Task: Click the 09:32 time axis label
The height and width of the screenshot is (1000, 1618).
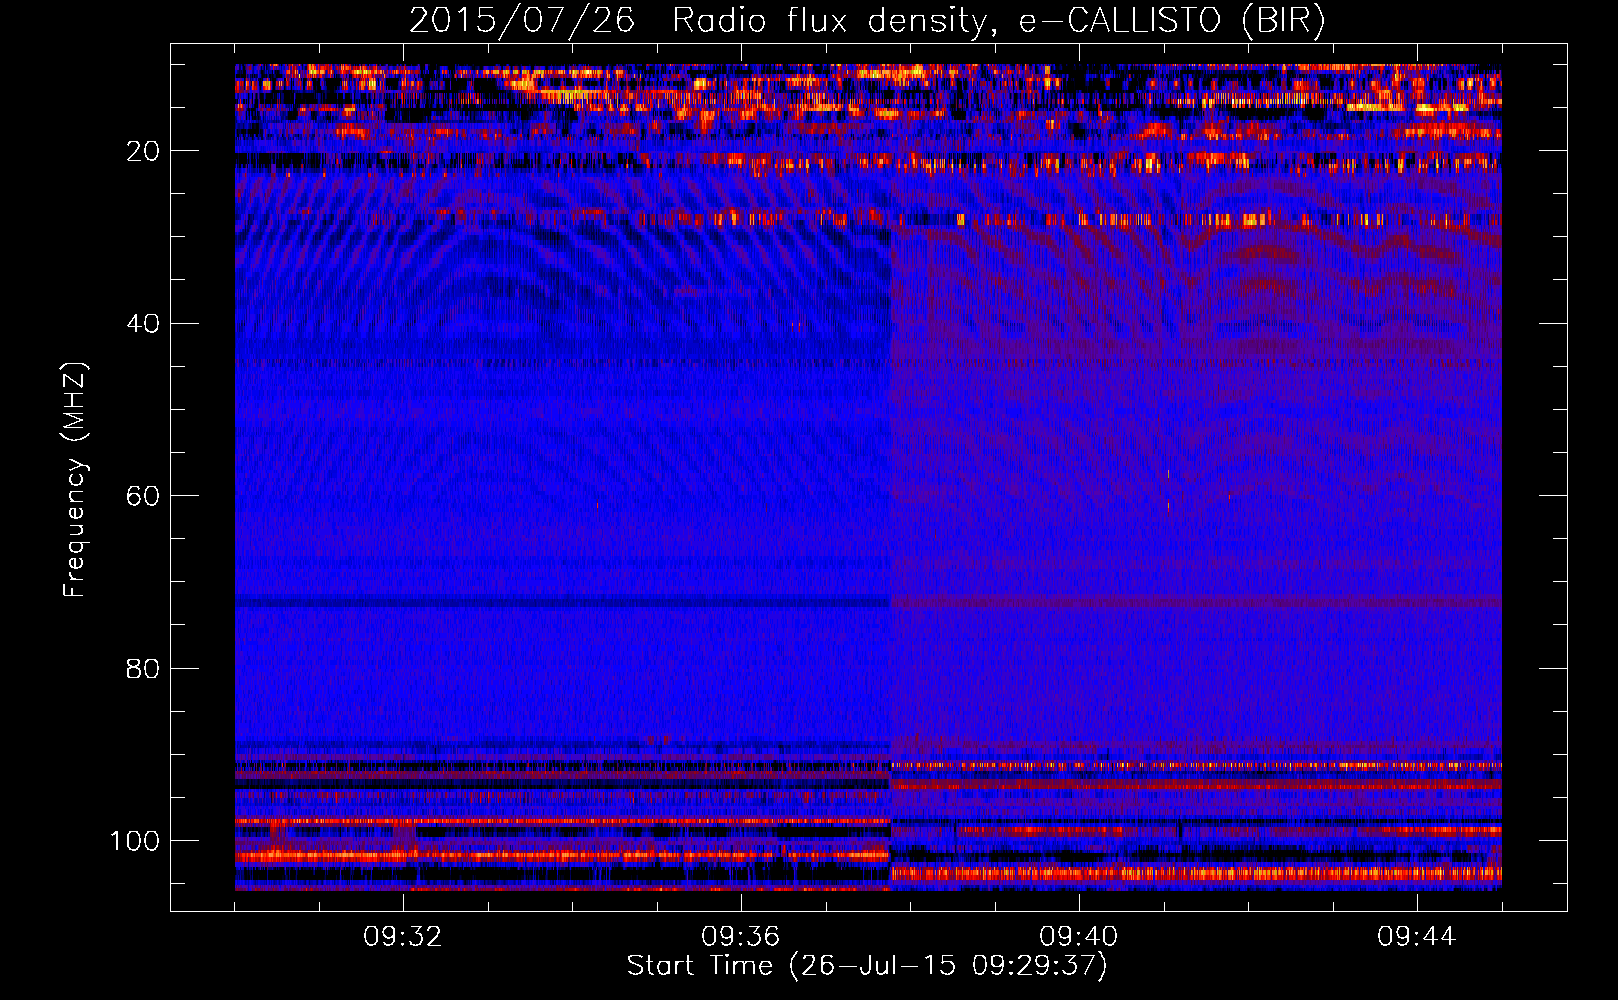Action: (x=403, y=937)
